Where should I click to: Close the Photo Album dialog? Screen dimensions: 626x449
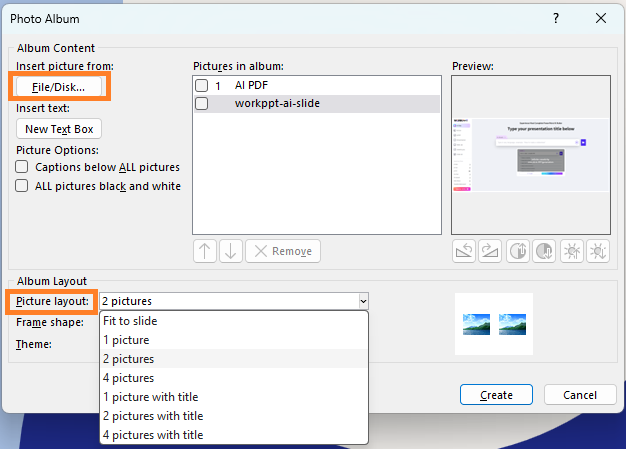[x=601, y=18]
